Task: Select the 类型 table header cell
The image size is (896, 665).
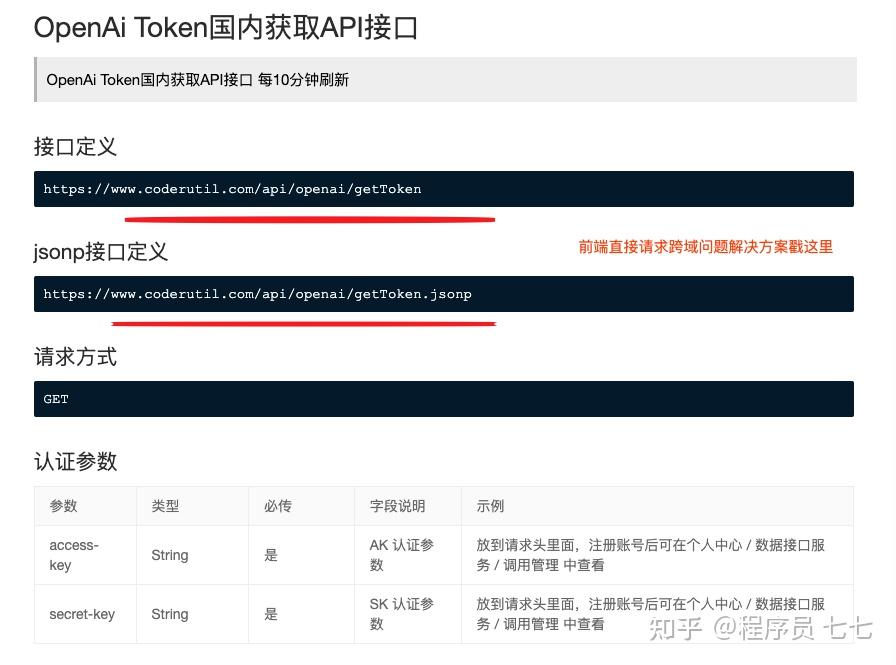Action: [x=165, y=506]
